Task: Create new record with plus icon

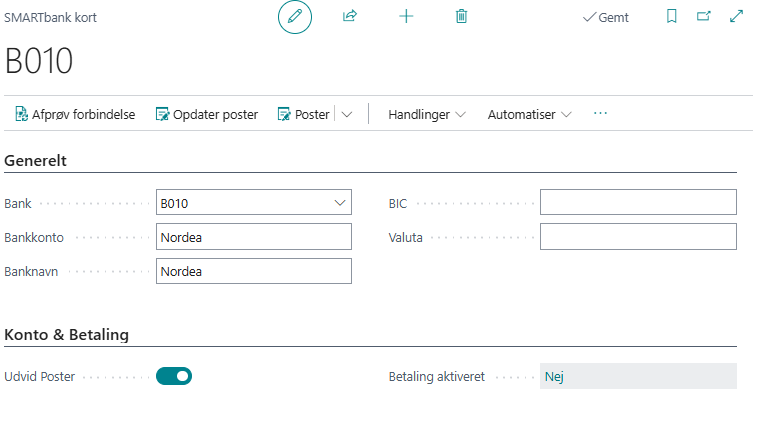Action: click(x=406, y=17)
